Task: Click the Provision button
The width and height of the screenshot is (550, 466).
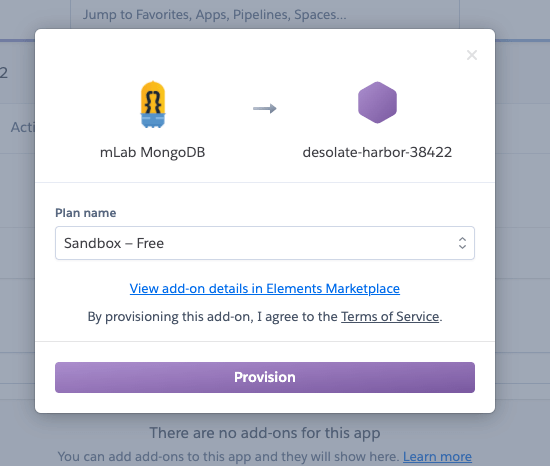Action: 265,377
